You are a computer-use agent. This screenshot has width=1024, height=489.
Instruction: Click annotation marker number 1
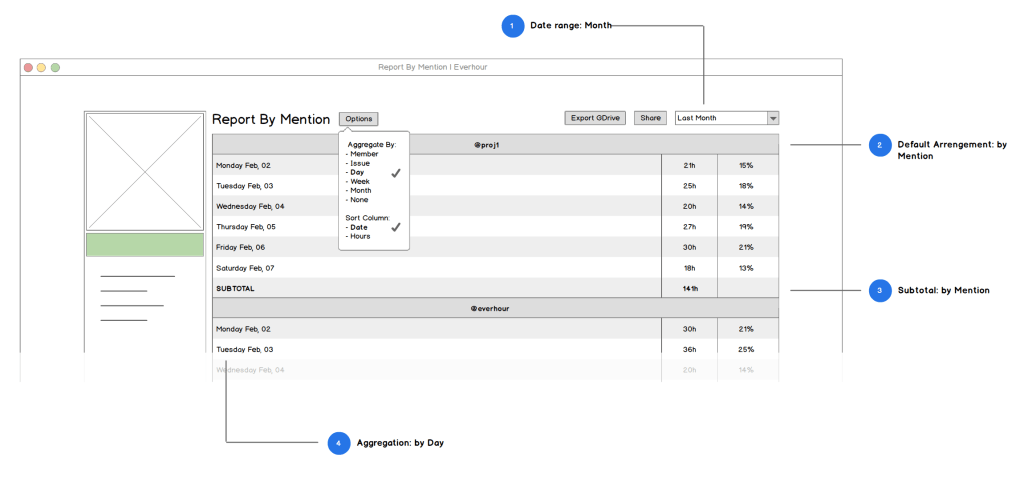(x=513, y=26)
